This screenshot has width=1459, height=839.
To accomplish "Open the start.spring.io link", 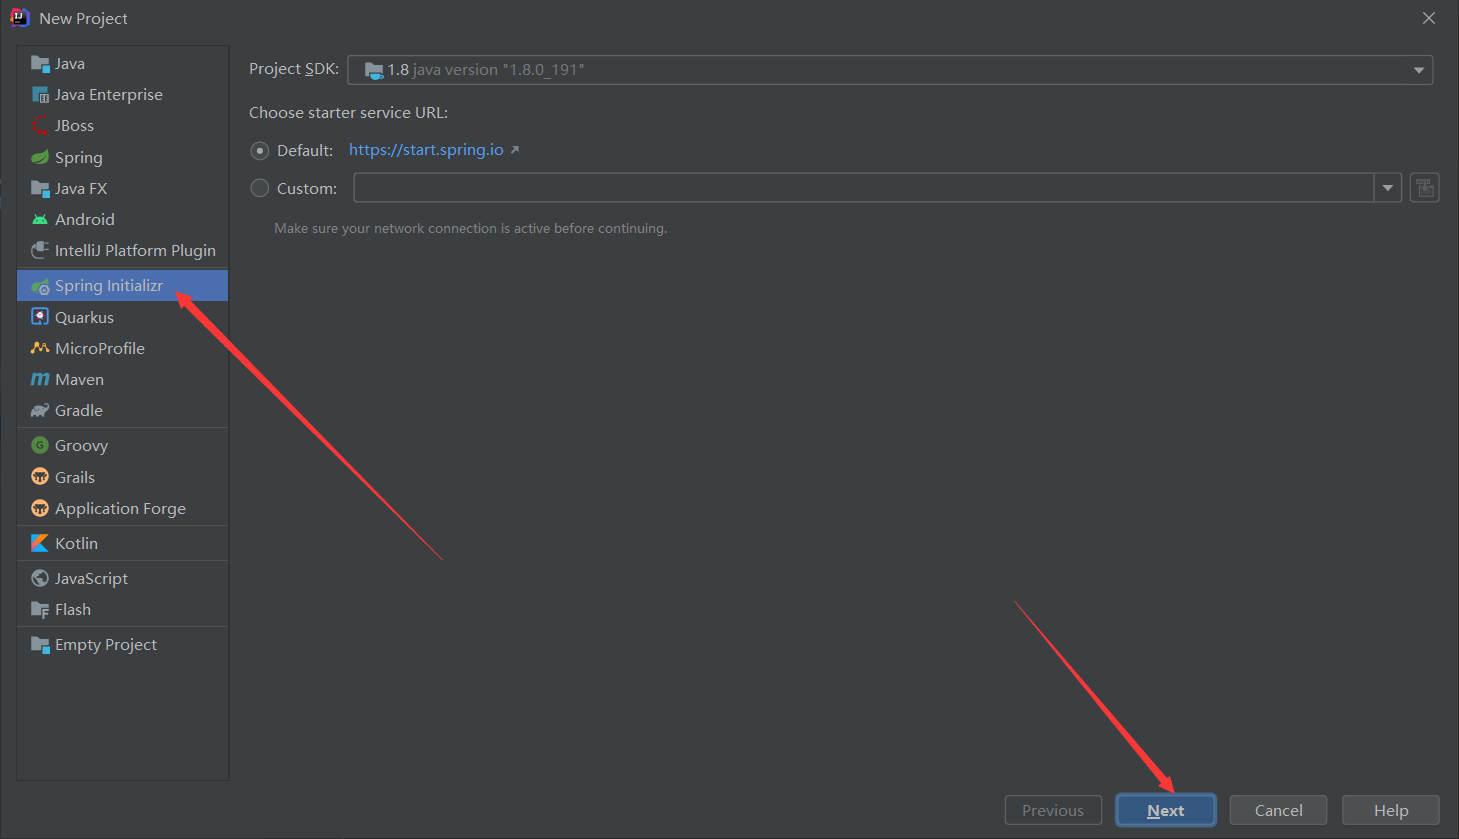I will click(426, 150).
